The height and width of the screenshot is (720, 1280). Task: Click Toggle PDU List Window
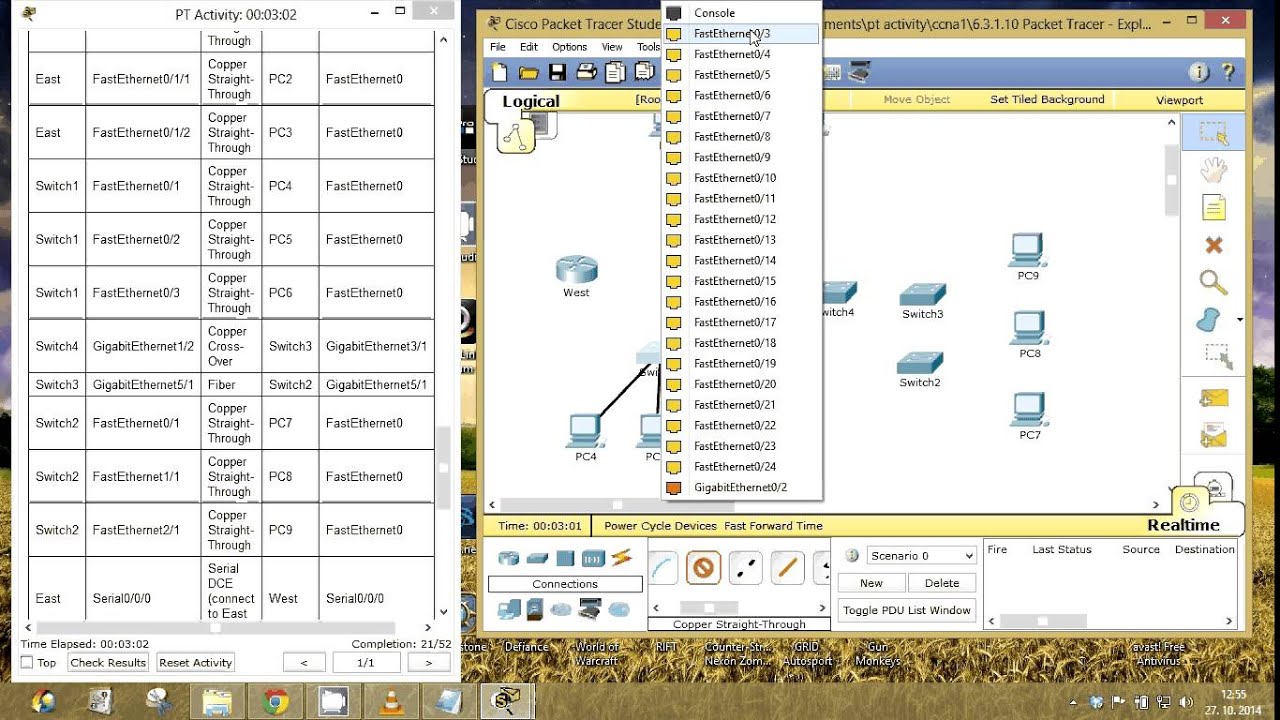(x=907, y=610)
